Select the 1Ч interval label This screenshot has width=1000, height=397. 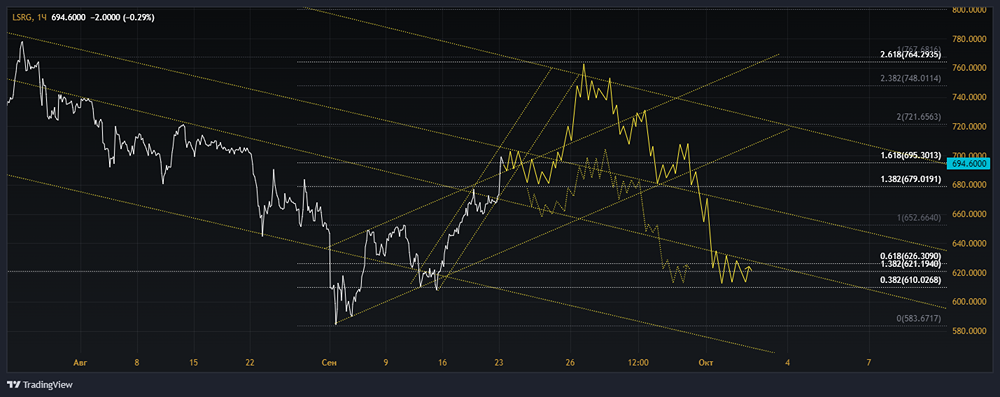(41, 17)
